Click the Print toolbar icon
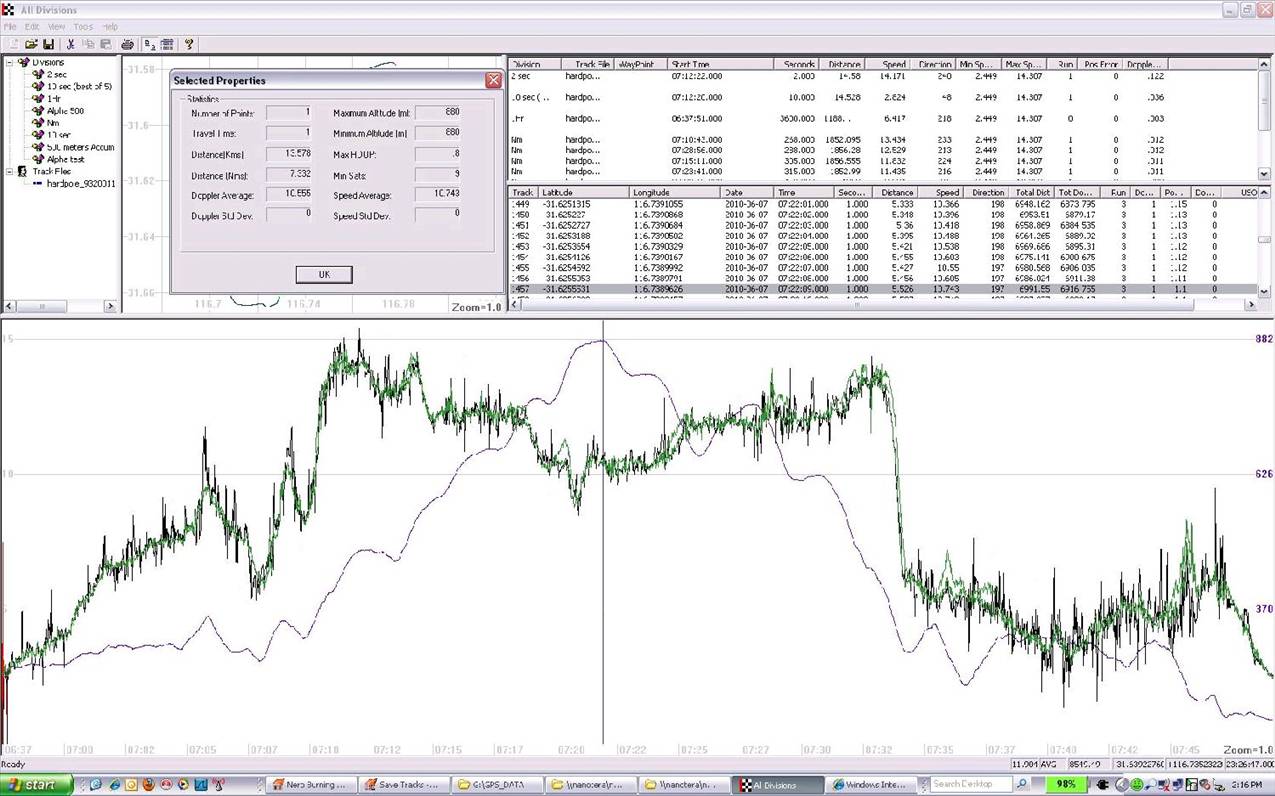 pos(127,44)
